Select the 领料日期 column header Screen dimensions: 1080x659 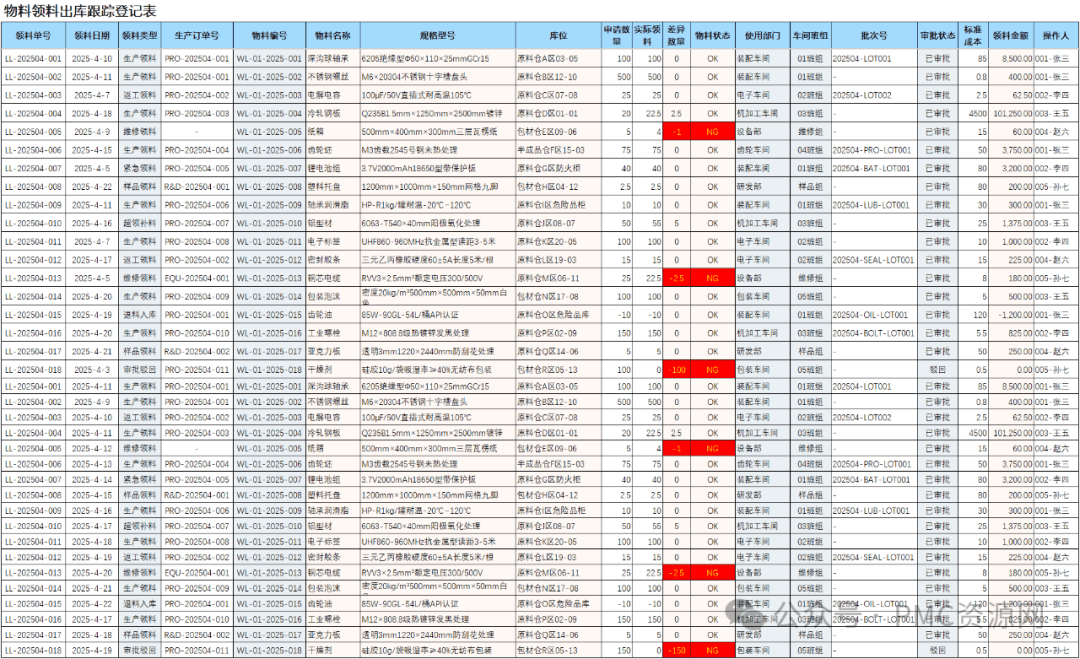[x=92, y=36]
